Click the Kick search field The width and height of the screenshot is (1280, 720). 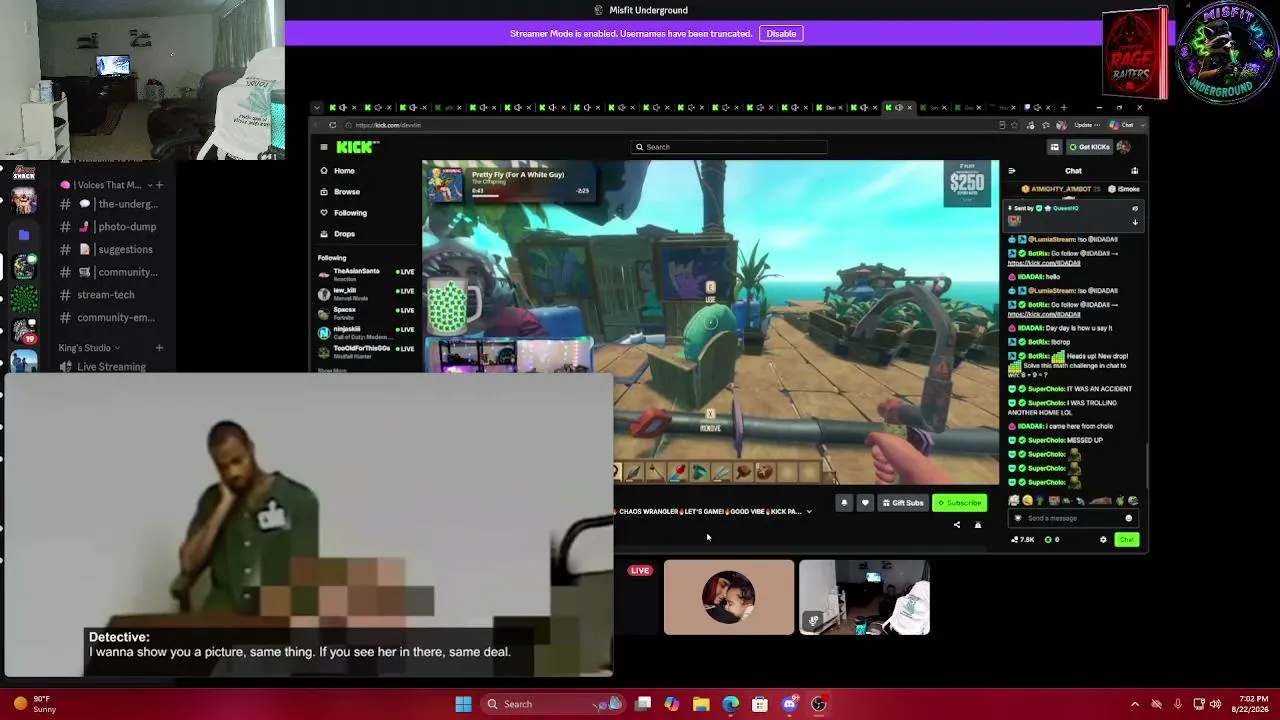tap(730, 147)
